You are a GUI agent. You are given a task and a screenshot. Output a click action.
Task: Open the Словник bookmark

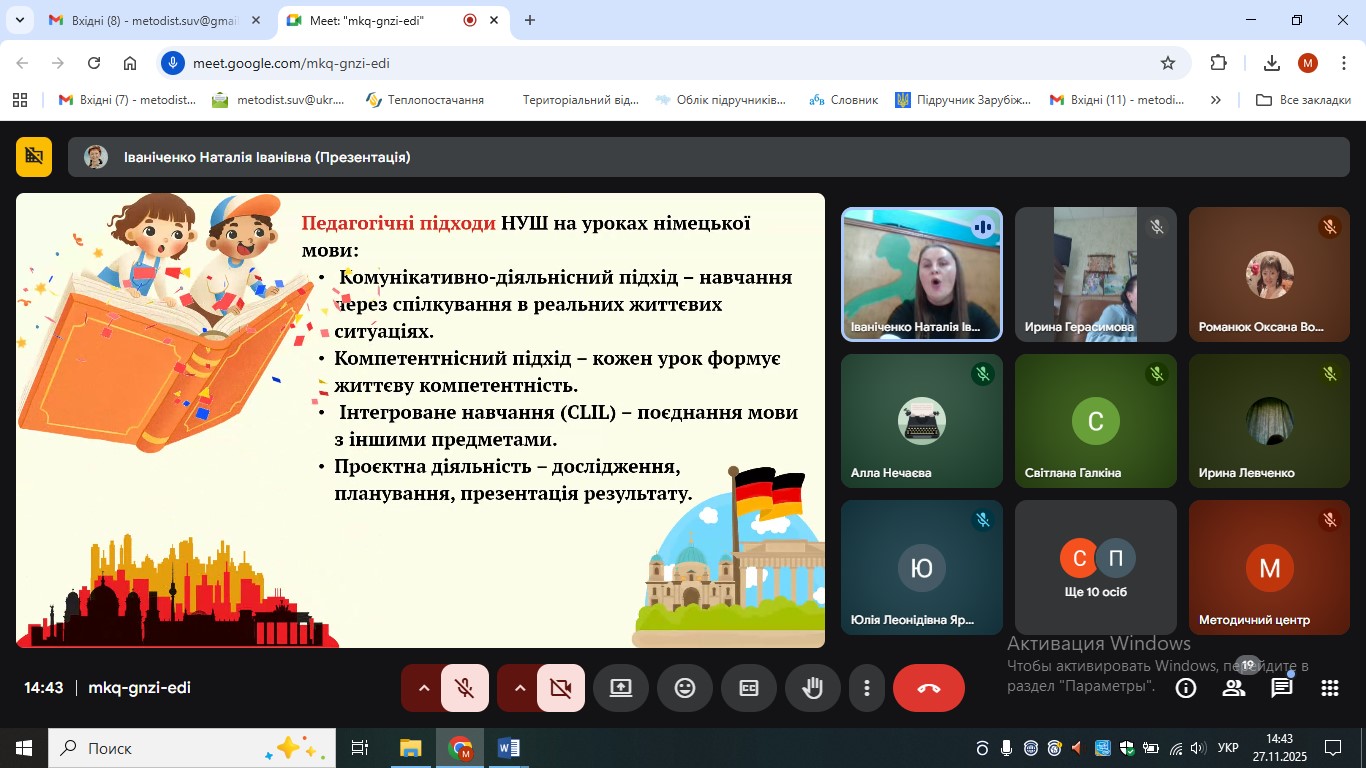pos(844,100)
